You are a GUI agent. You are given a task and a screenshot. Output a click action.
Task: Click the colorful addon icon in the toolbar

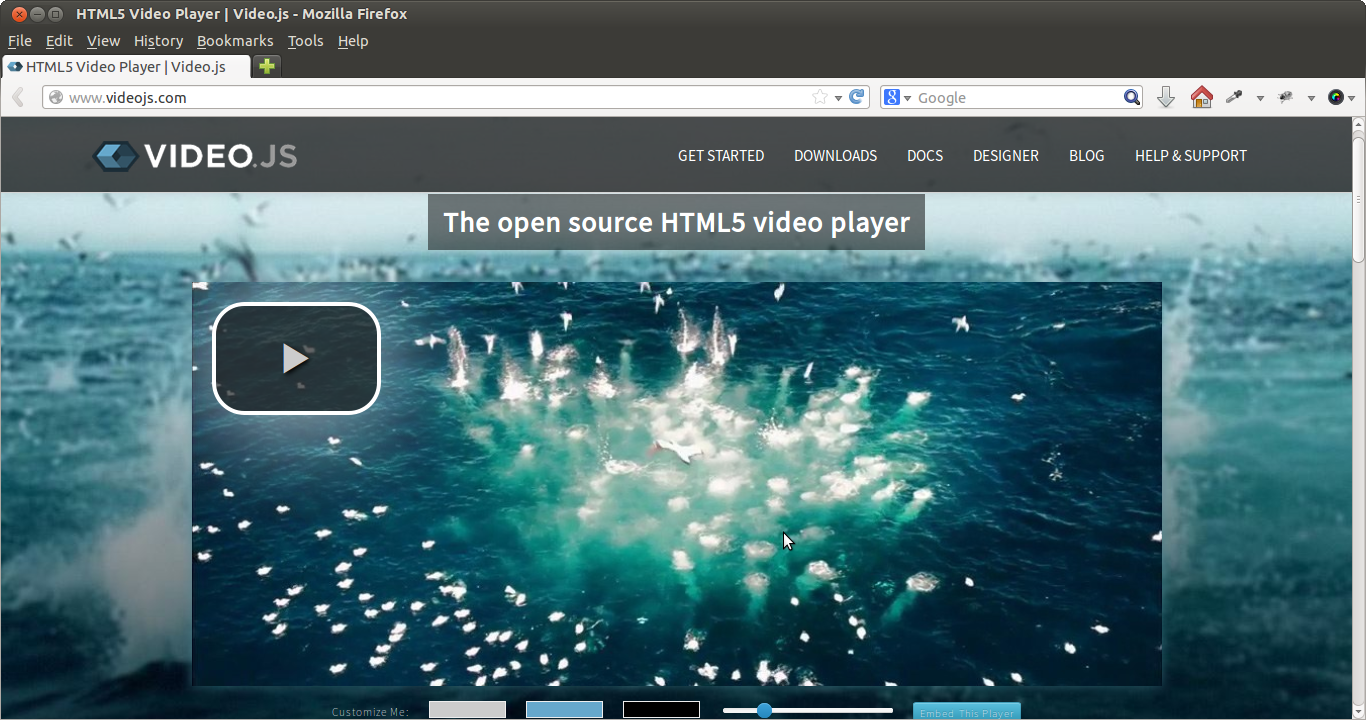pyautogui.click(x=1337, y=97)
